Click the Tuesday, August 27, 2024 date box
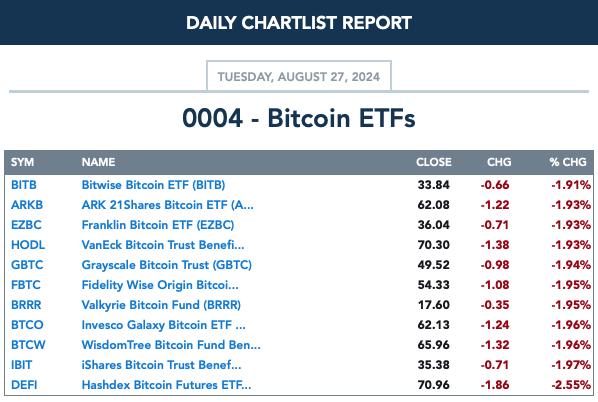The height and width of the screenshot is (402, 598). [x=299, y=76]
